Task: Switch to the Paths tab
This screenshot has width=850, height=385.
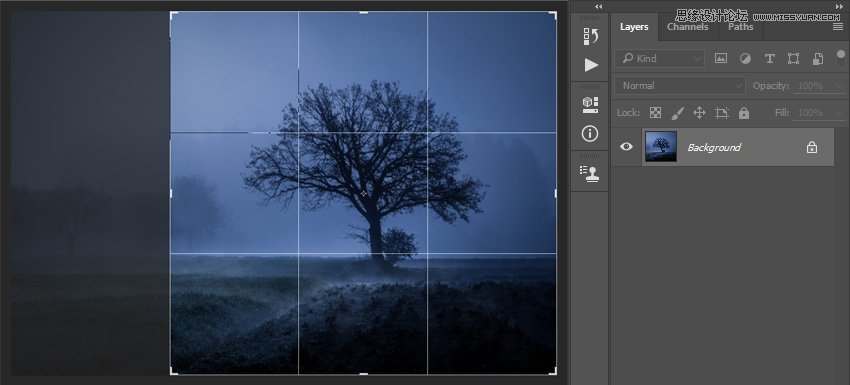Action: coord(740,27)
